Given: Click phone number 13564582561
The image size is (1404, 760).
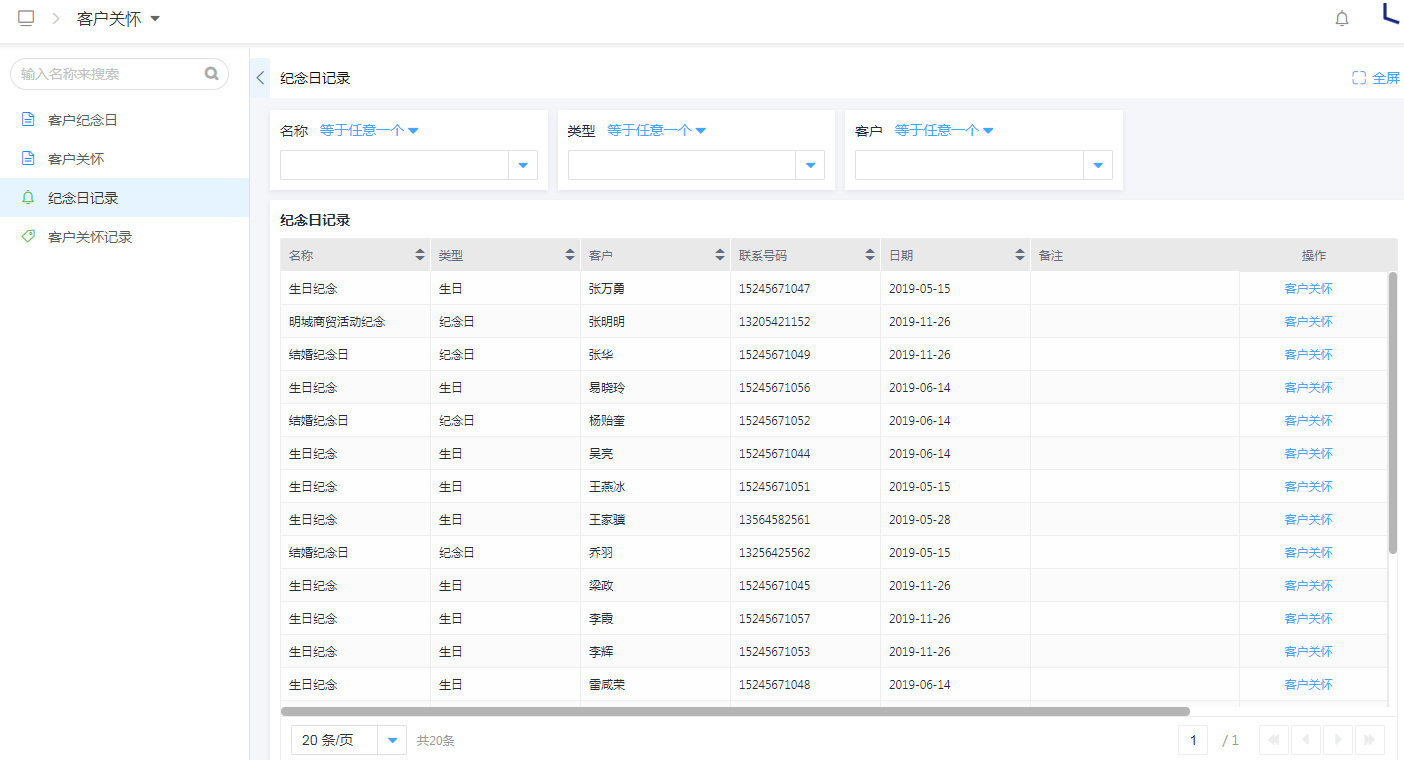Looking at the screenshot, I should click(x=774, y=520).
